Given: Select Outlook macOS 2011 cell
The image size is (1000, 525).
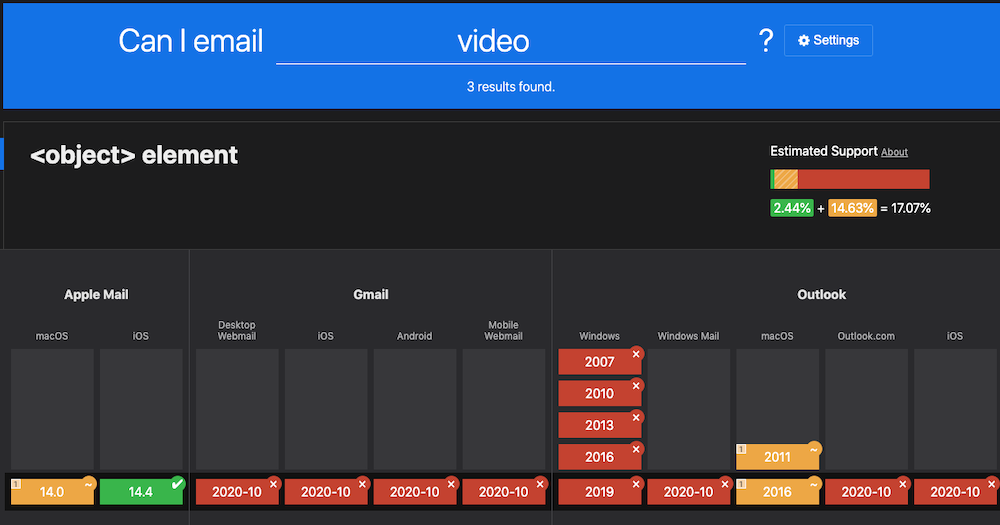Looking at the screenshot, I should tap(777, 457).
